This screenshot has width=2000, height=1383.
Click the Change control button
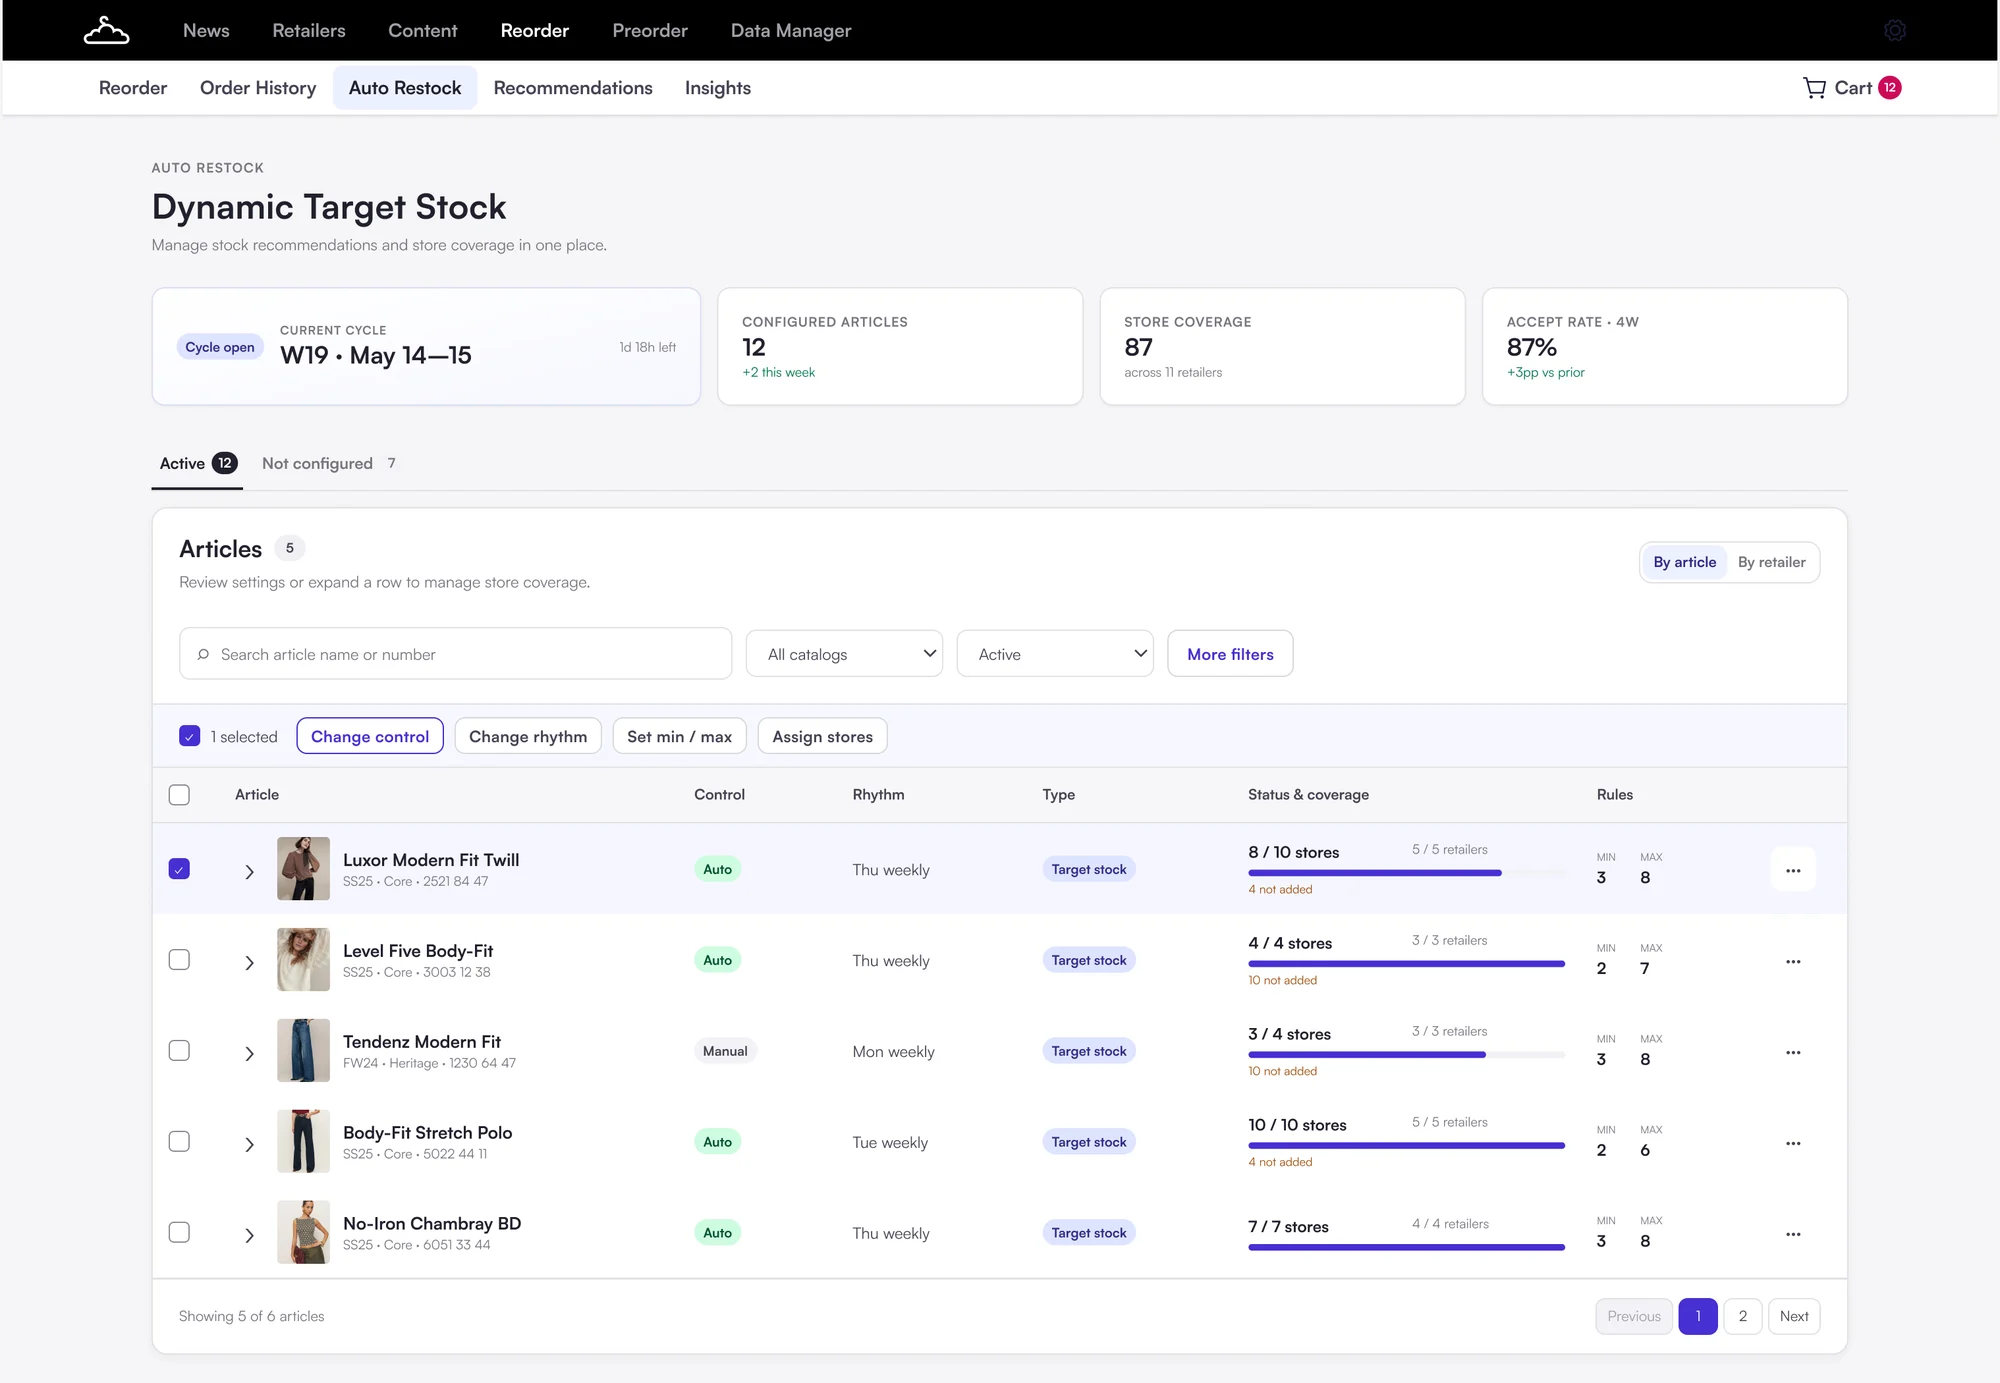coord(370,737)
